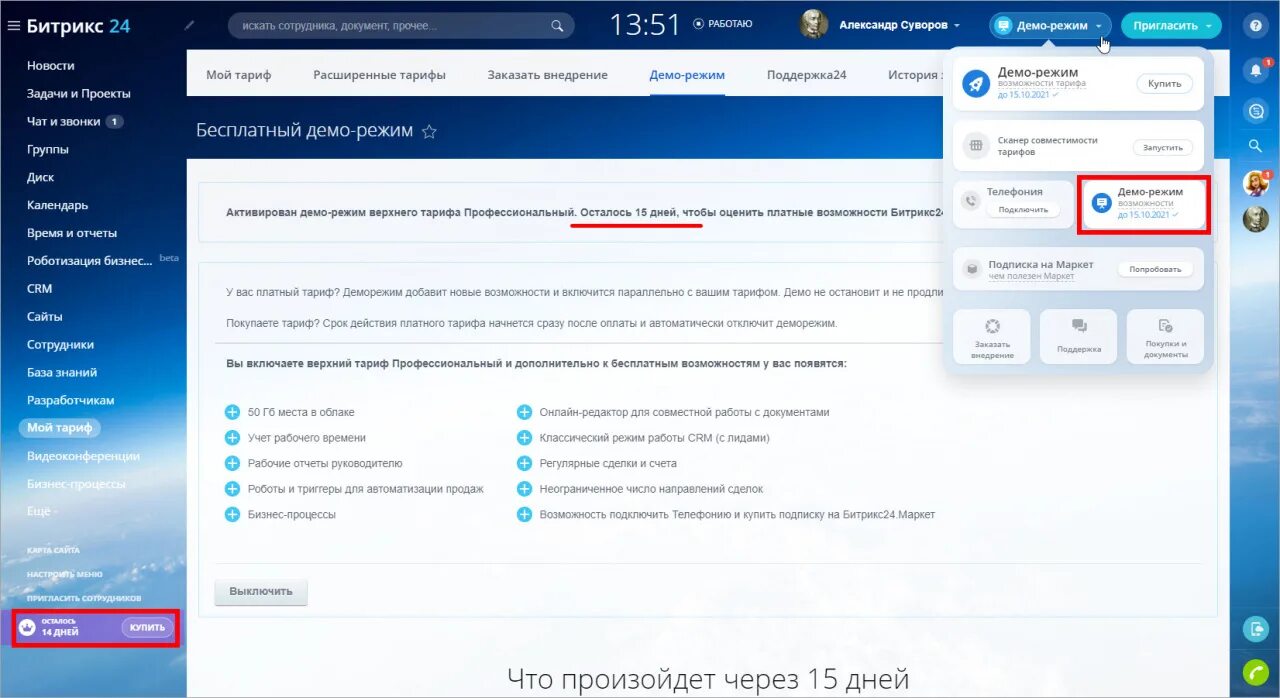The width and height of the screenshot is (1280, 698).
Task: Click Попробовать for Маркет subscription
Action: click(x=1155, y=269)
